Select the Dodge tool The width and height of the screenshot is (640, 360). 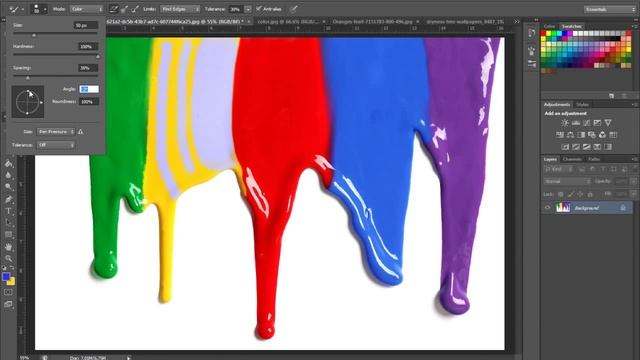(x=9, y=187)
